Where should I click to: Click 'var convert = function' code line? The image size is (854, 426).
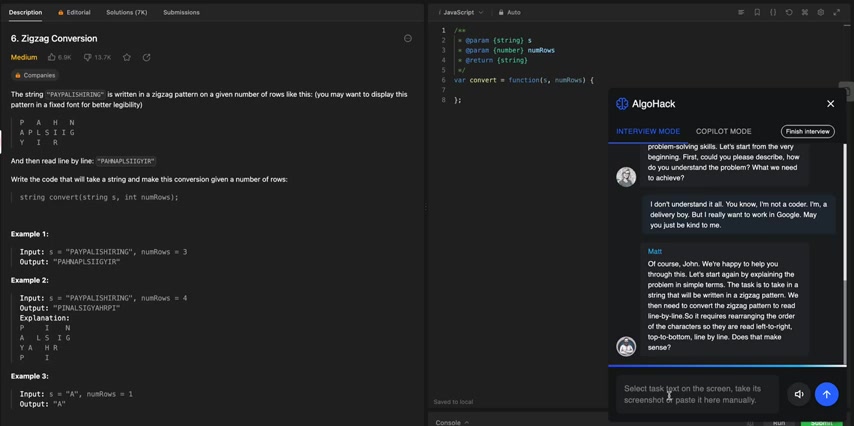tap(523, 80)
